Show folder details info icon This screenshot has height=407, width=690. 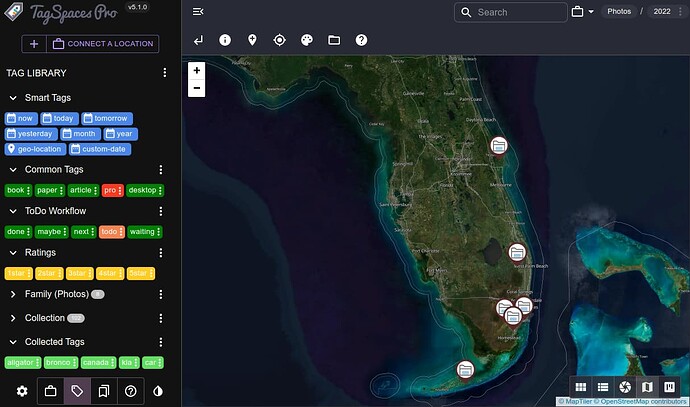225,40
